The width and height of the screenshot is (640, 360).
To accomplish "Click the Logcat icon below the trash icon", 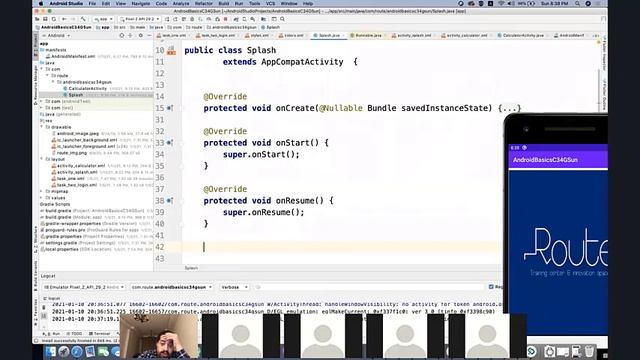I will pos(44,316).
